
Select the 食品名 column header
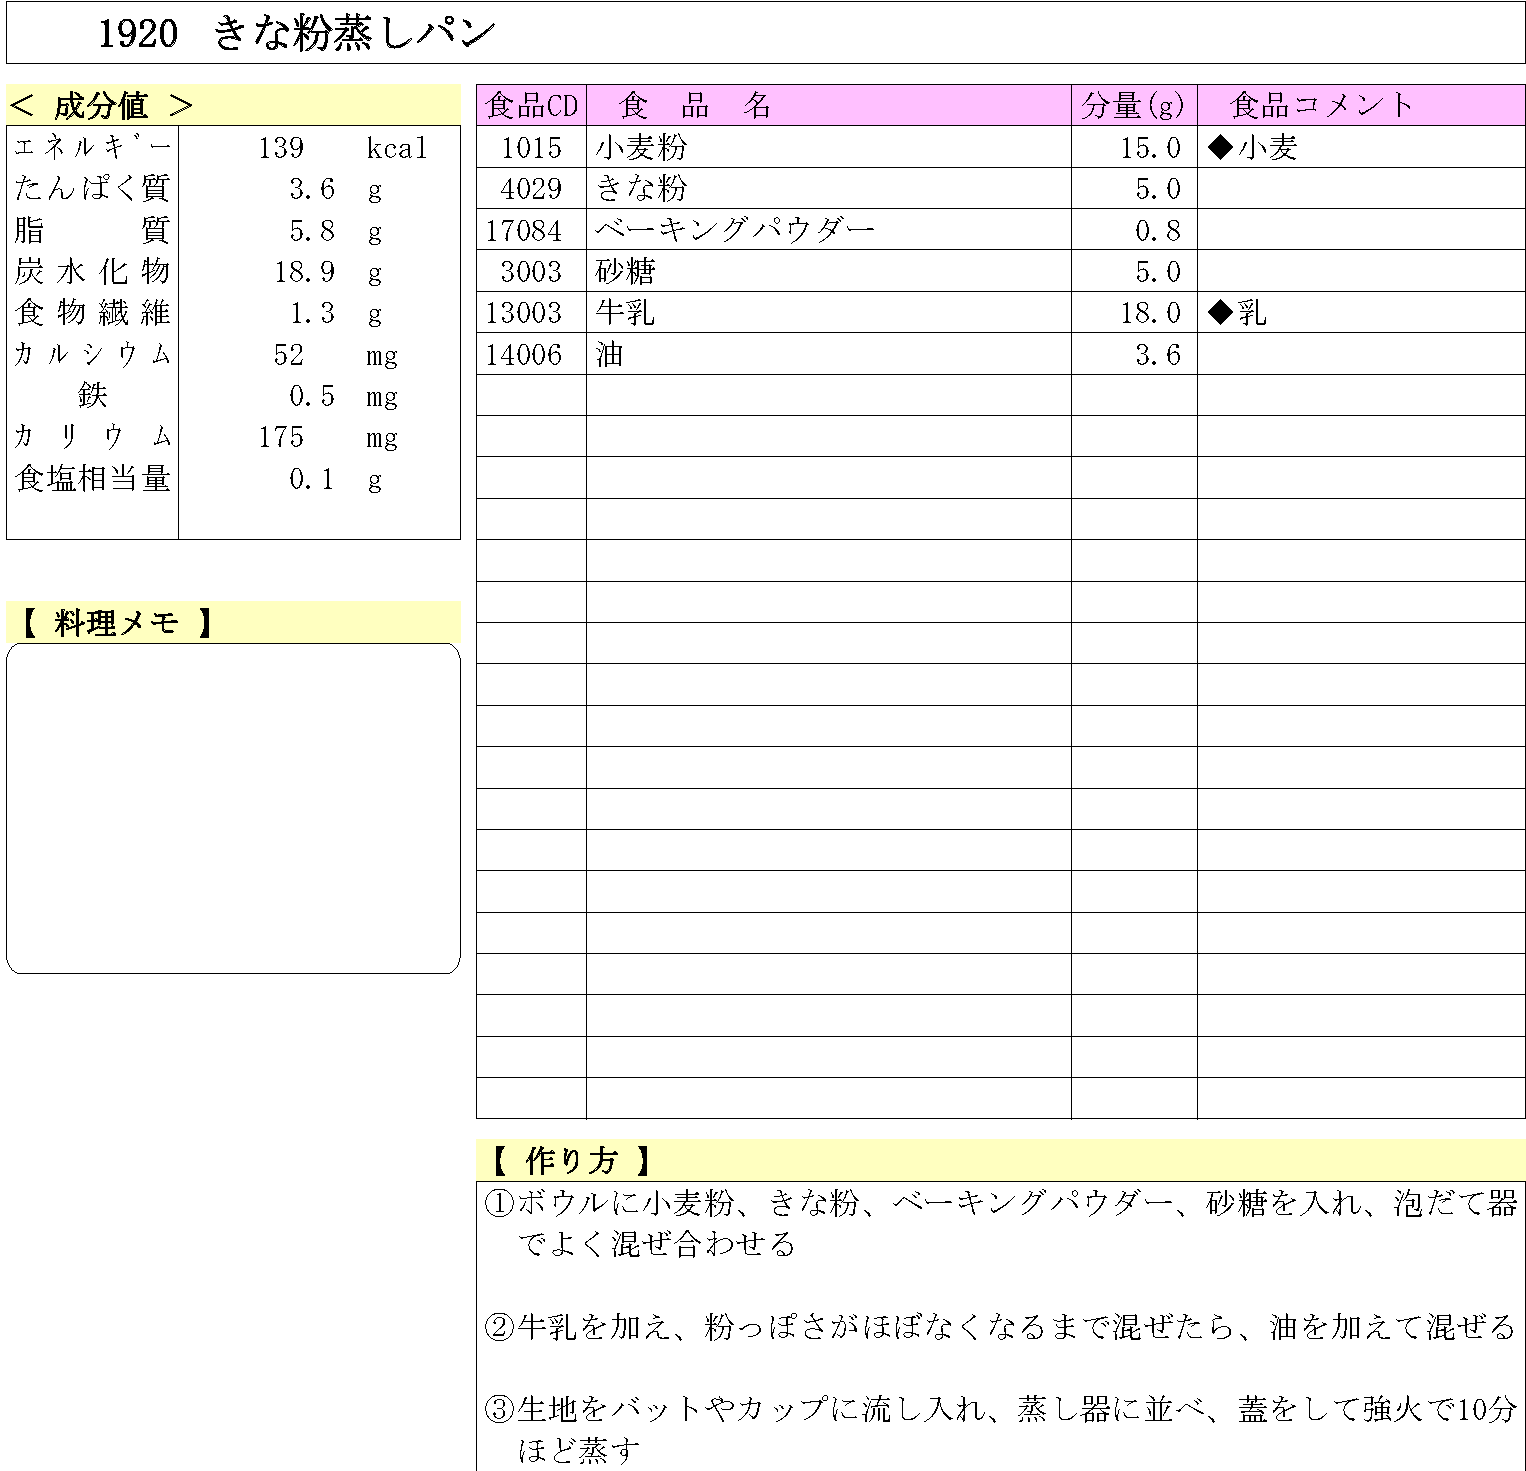696,105
